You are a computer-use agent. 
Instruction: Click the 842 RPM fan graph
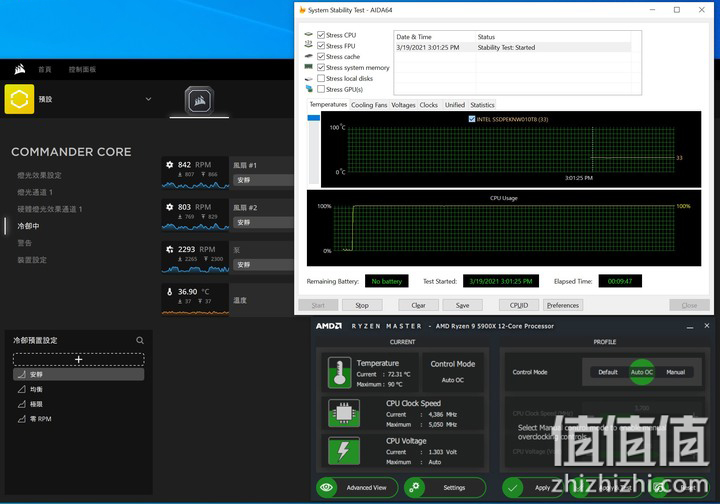click(x=195, y=185)
